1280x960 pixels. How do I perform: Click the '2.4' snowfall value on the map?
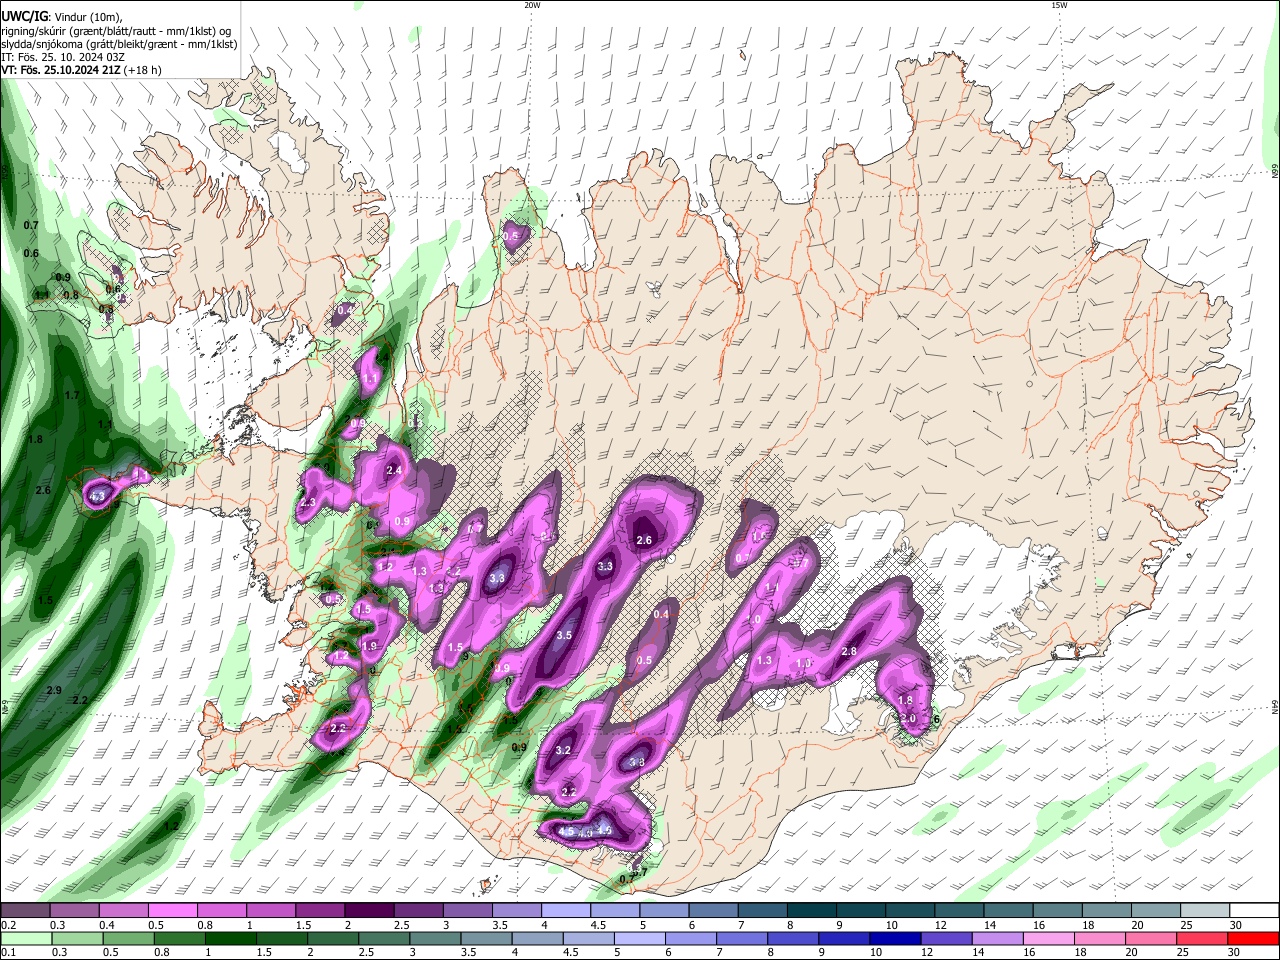click(394, 470)
